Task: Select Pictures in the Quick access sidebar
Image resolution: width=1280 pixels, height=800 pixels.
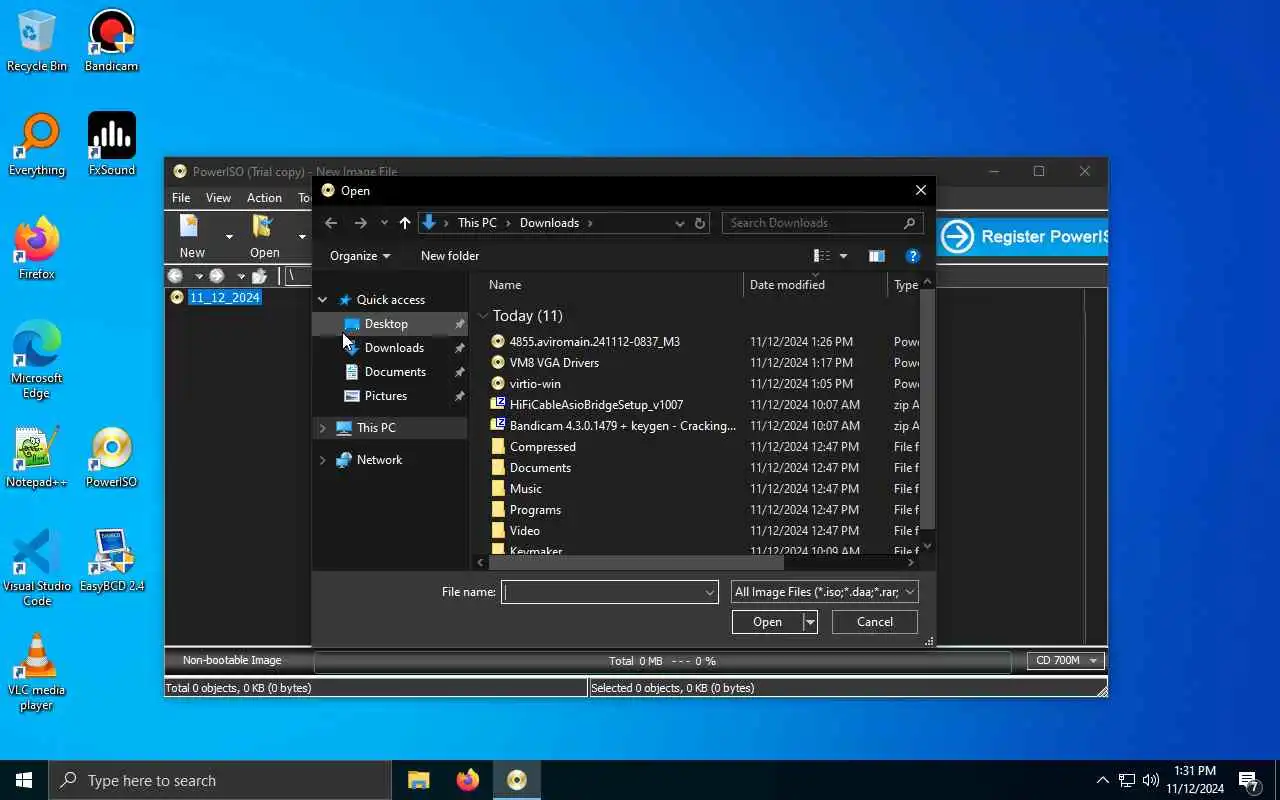Action: point(390,396)
